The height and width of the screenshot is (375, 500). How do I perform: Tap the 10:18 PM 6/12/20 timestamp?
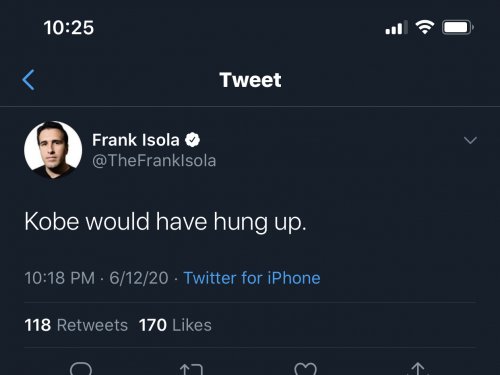(x=96, y=278)
